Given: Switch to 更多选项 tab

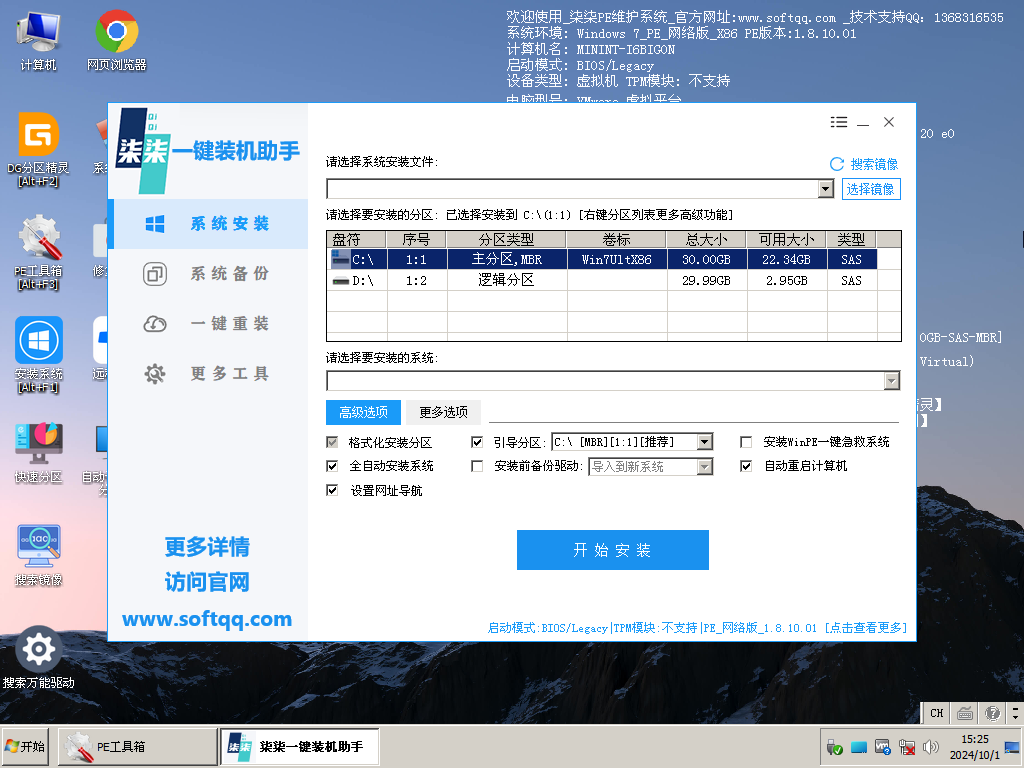Looking at the screenshot, I should click(x=443, y=412).
